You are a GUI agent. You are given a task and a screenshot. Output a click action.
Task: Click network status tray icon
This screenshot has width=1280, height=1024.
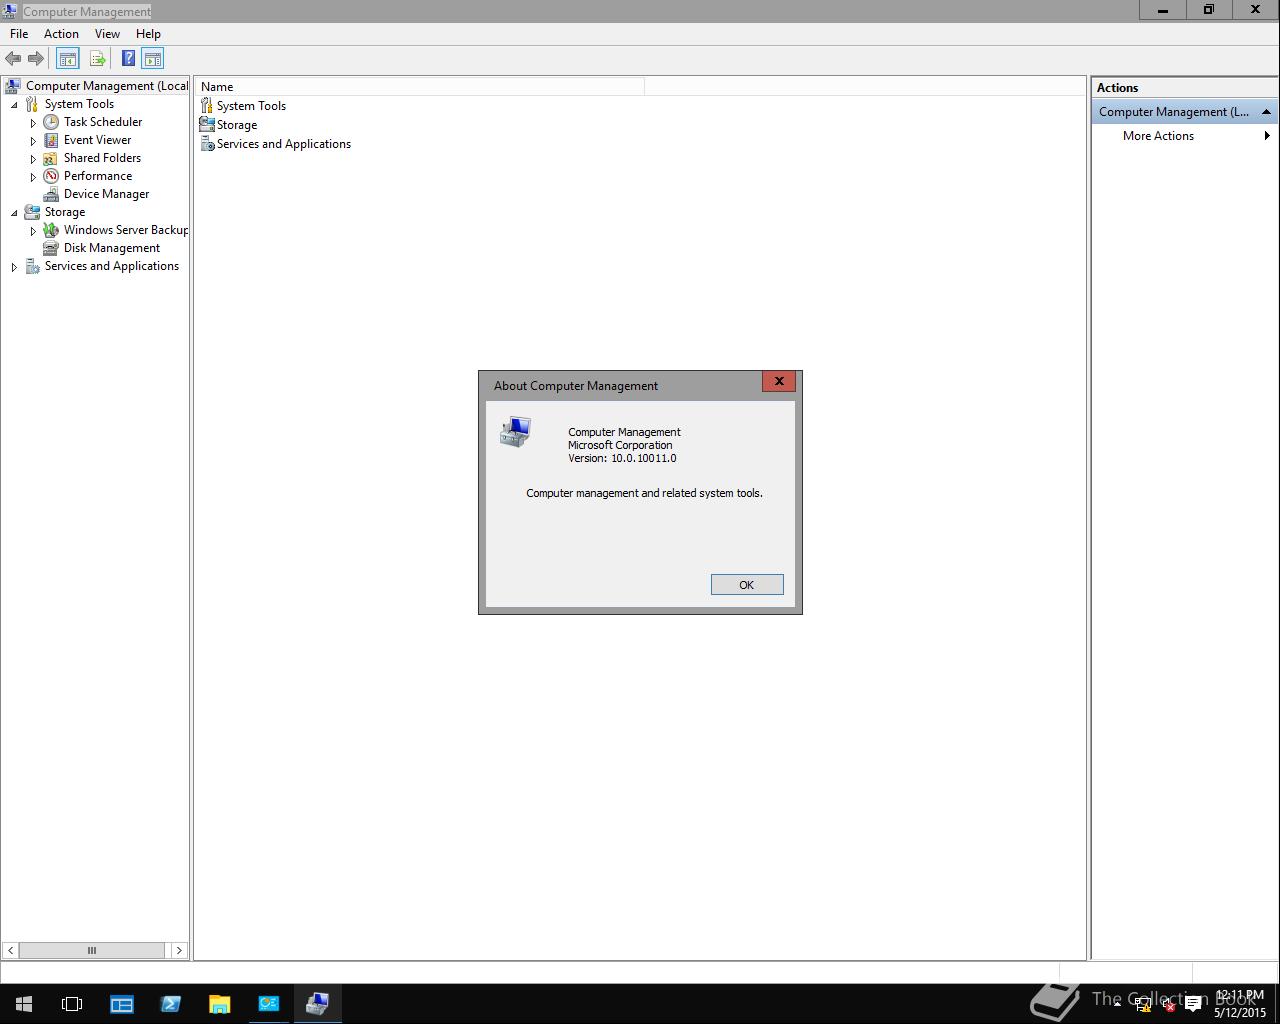[x=1143, y=1006]
